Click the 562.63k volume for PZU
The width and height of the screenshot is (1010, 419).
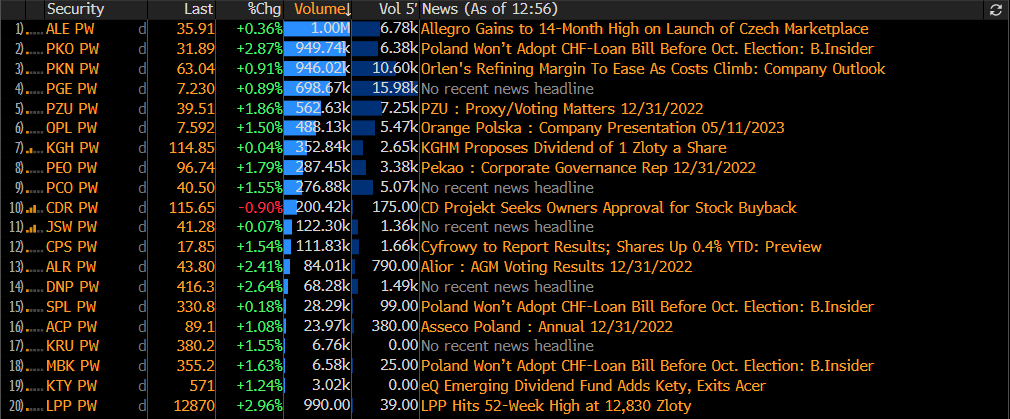coord(323,108)
